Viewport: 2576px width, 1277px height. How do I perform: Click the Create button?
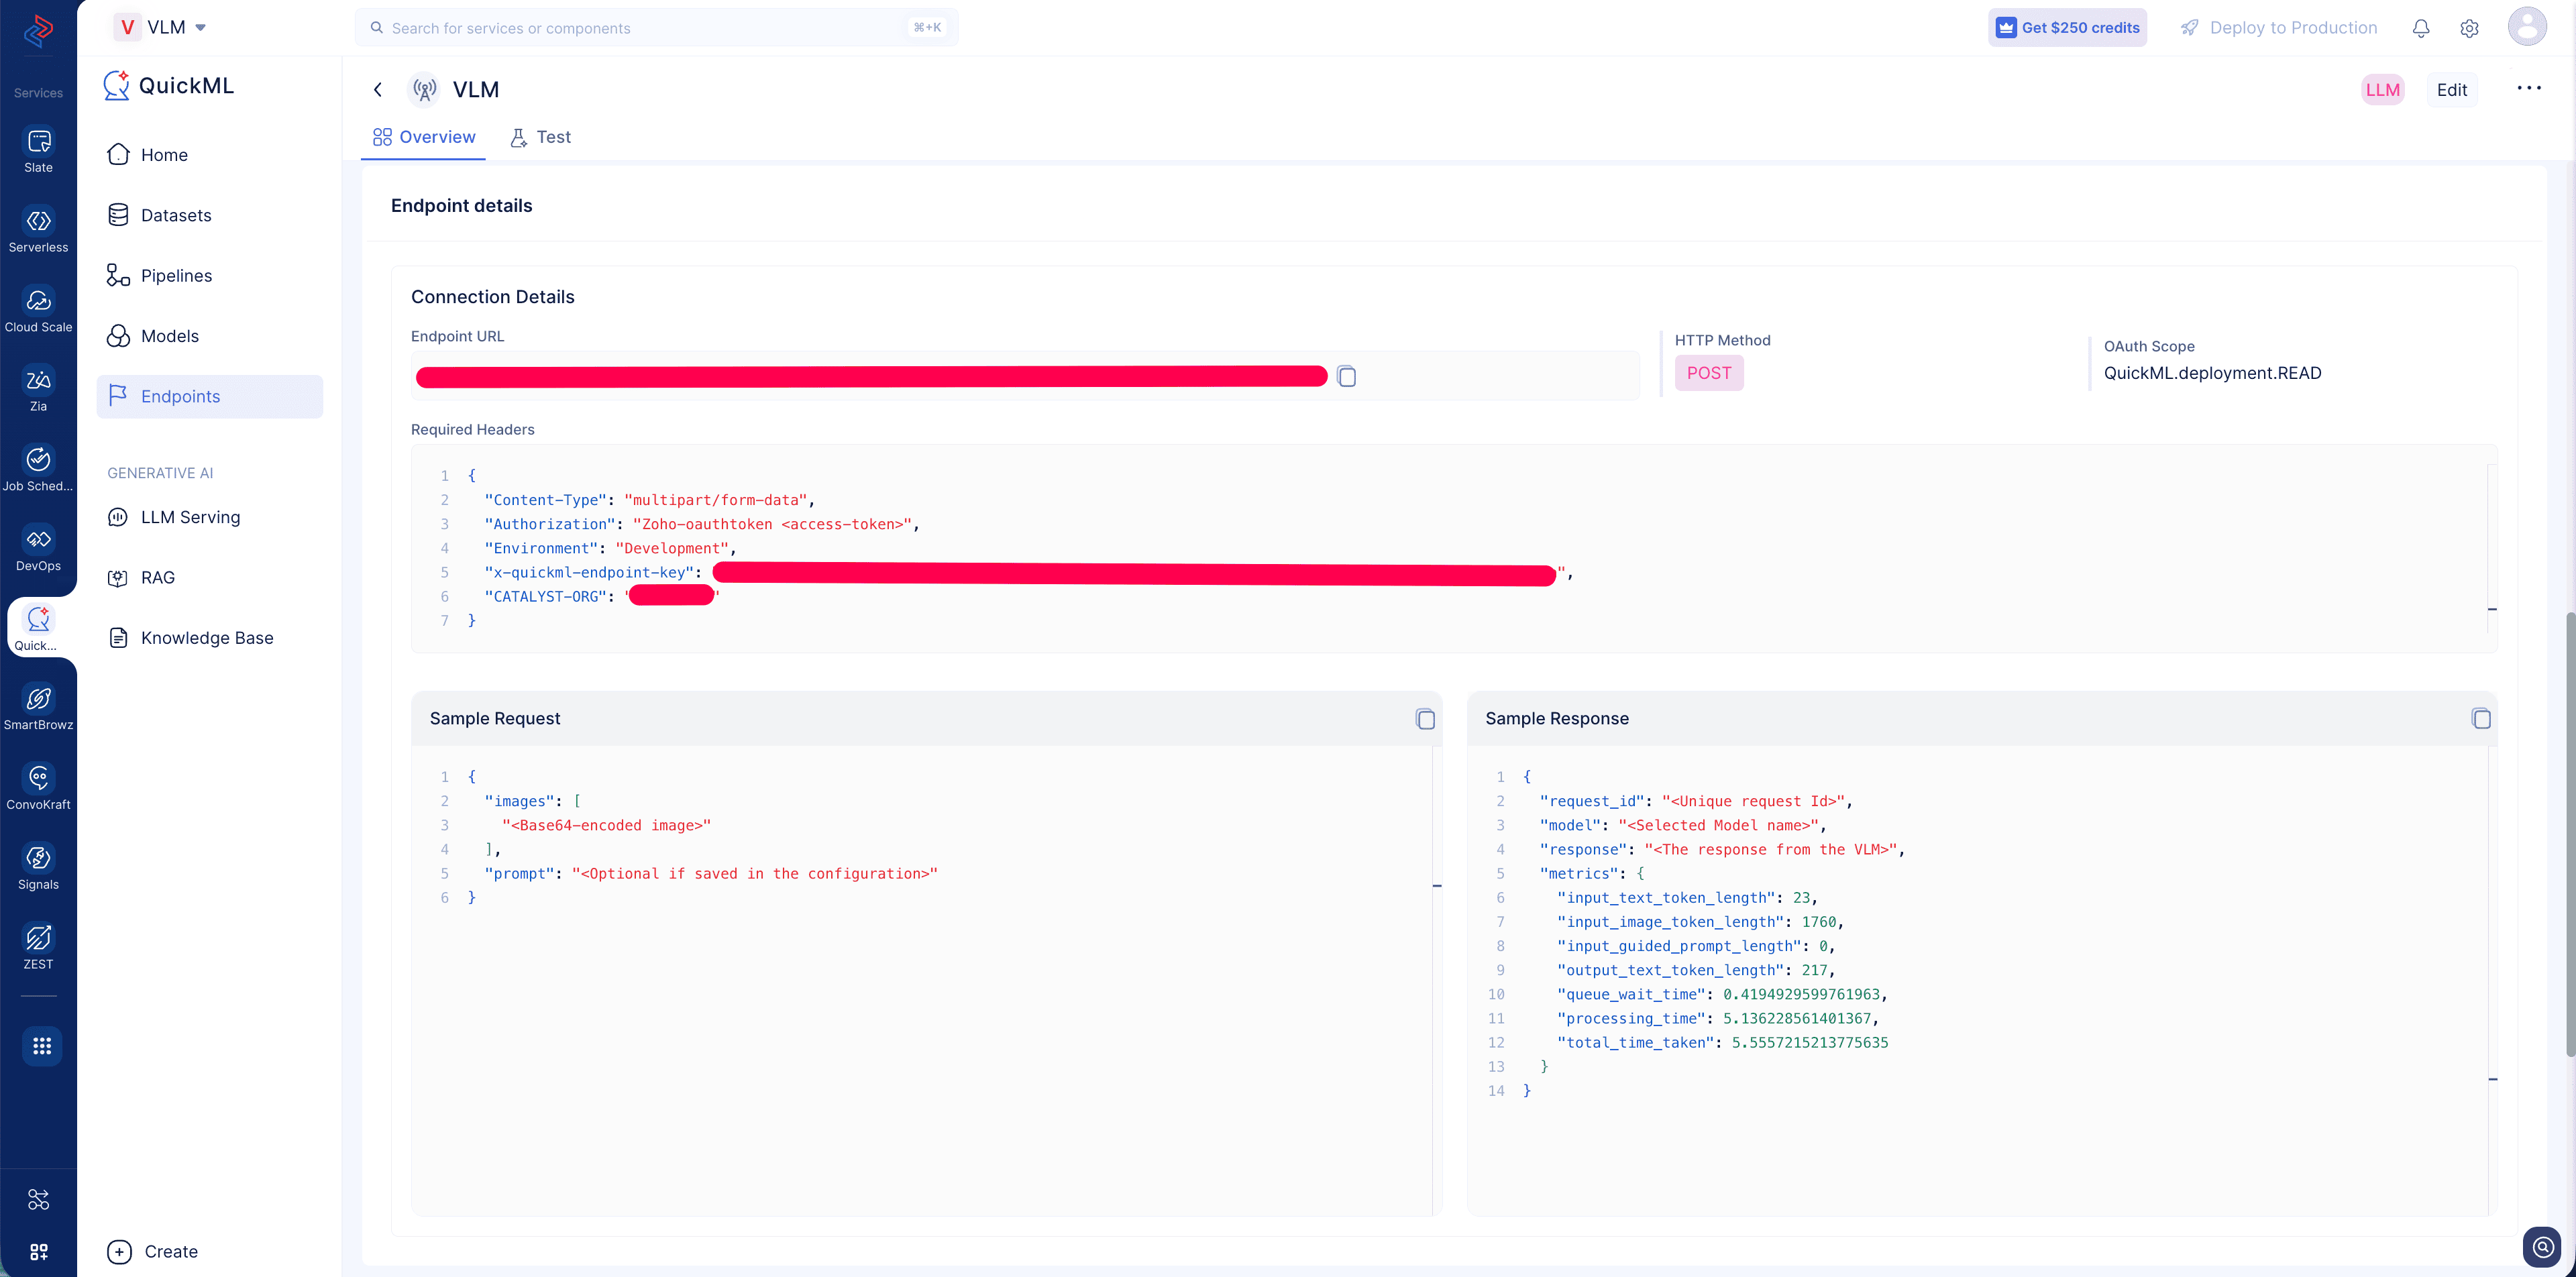point(153,1251)
